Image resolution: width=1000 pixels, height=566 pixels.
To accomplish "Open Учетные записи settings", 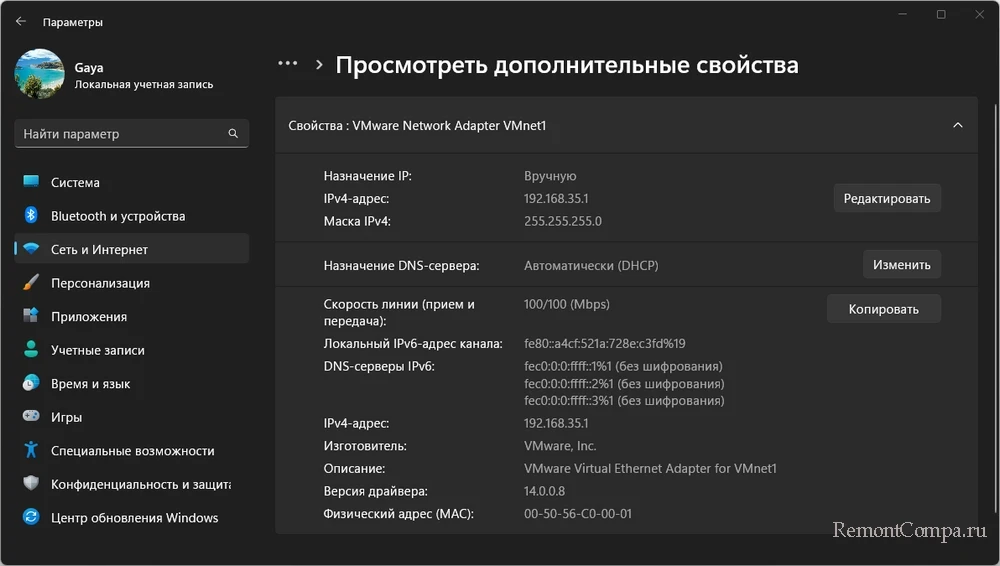I will [131, 350].
